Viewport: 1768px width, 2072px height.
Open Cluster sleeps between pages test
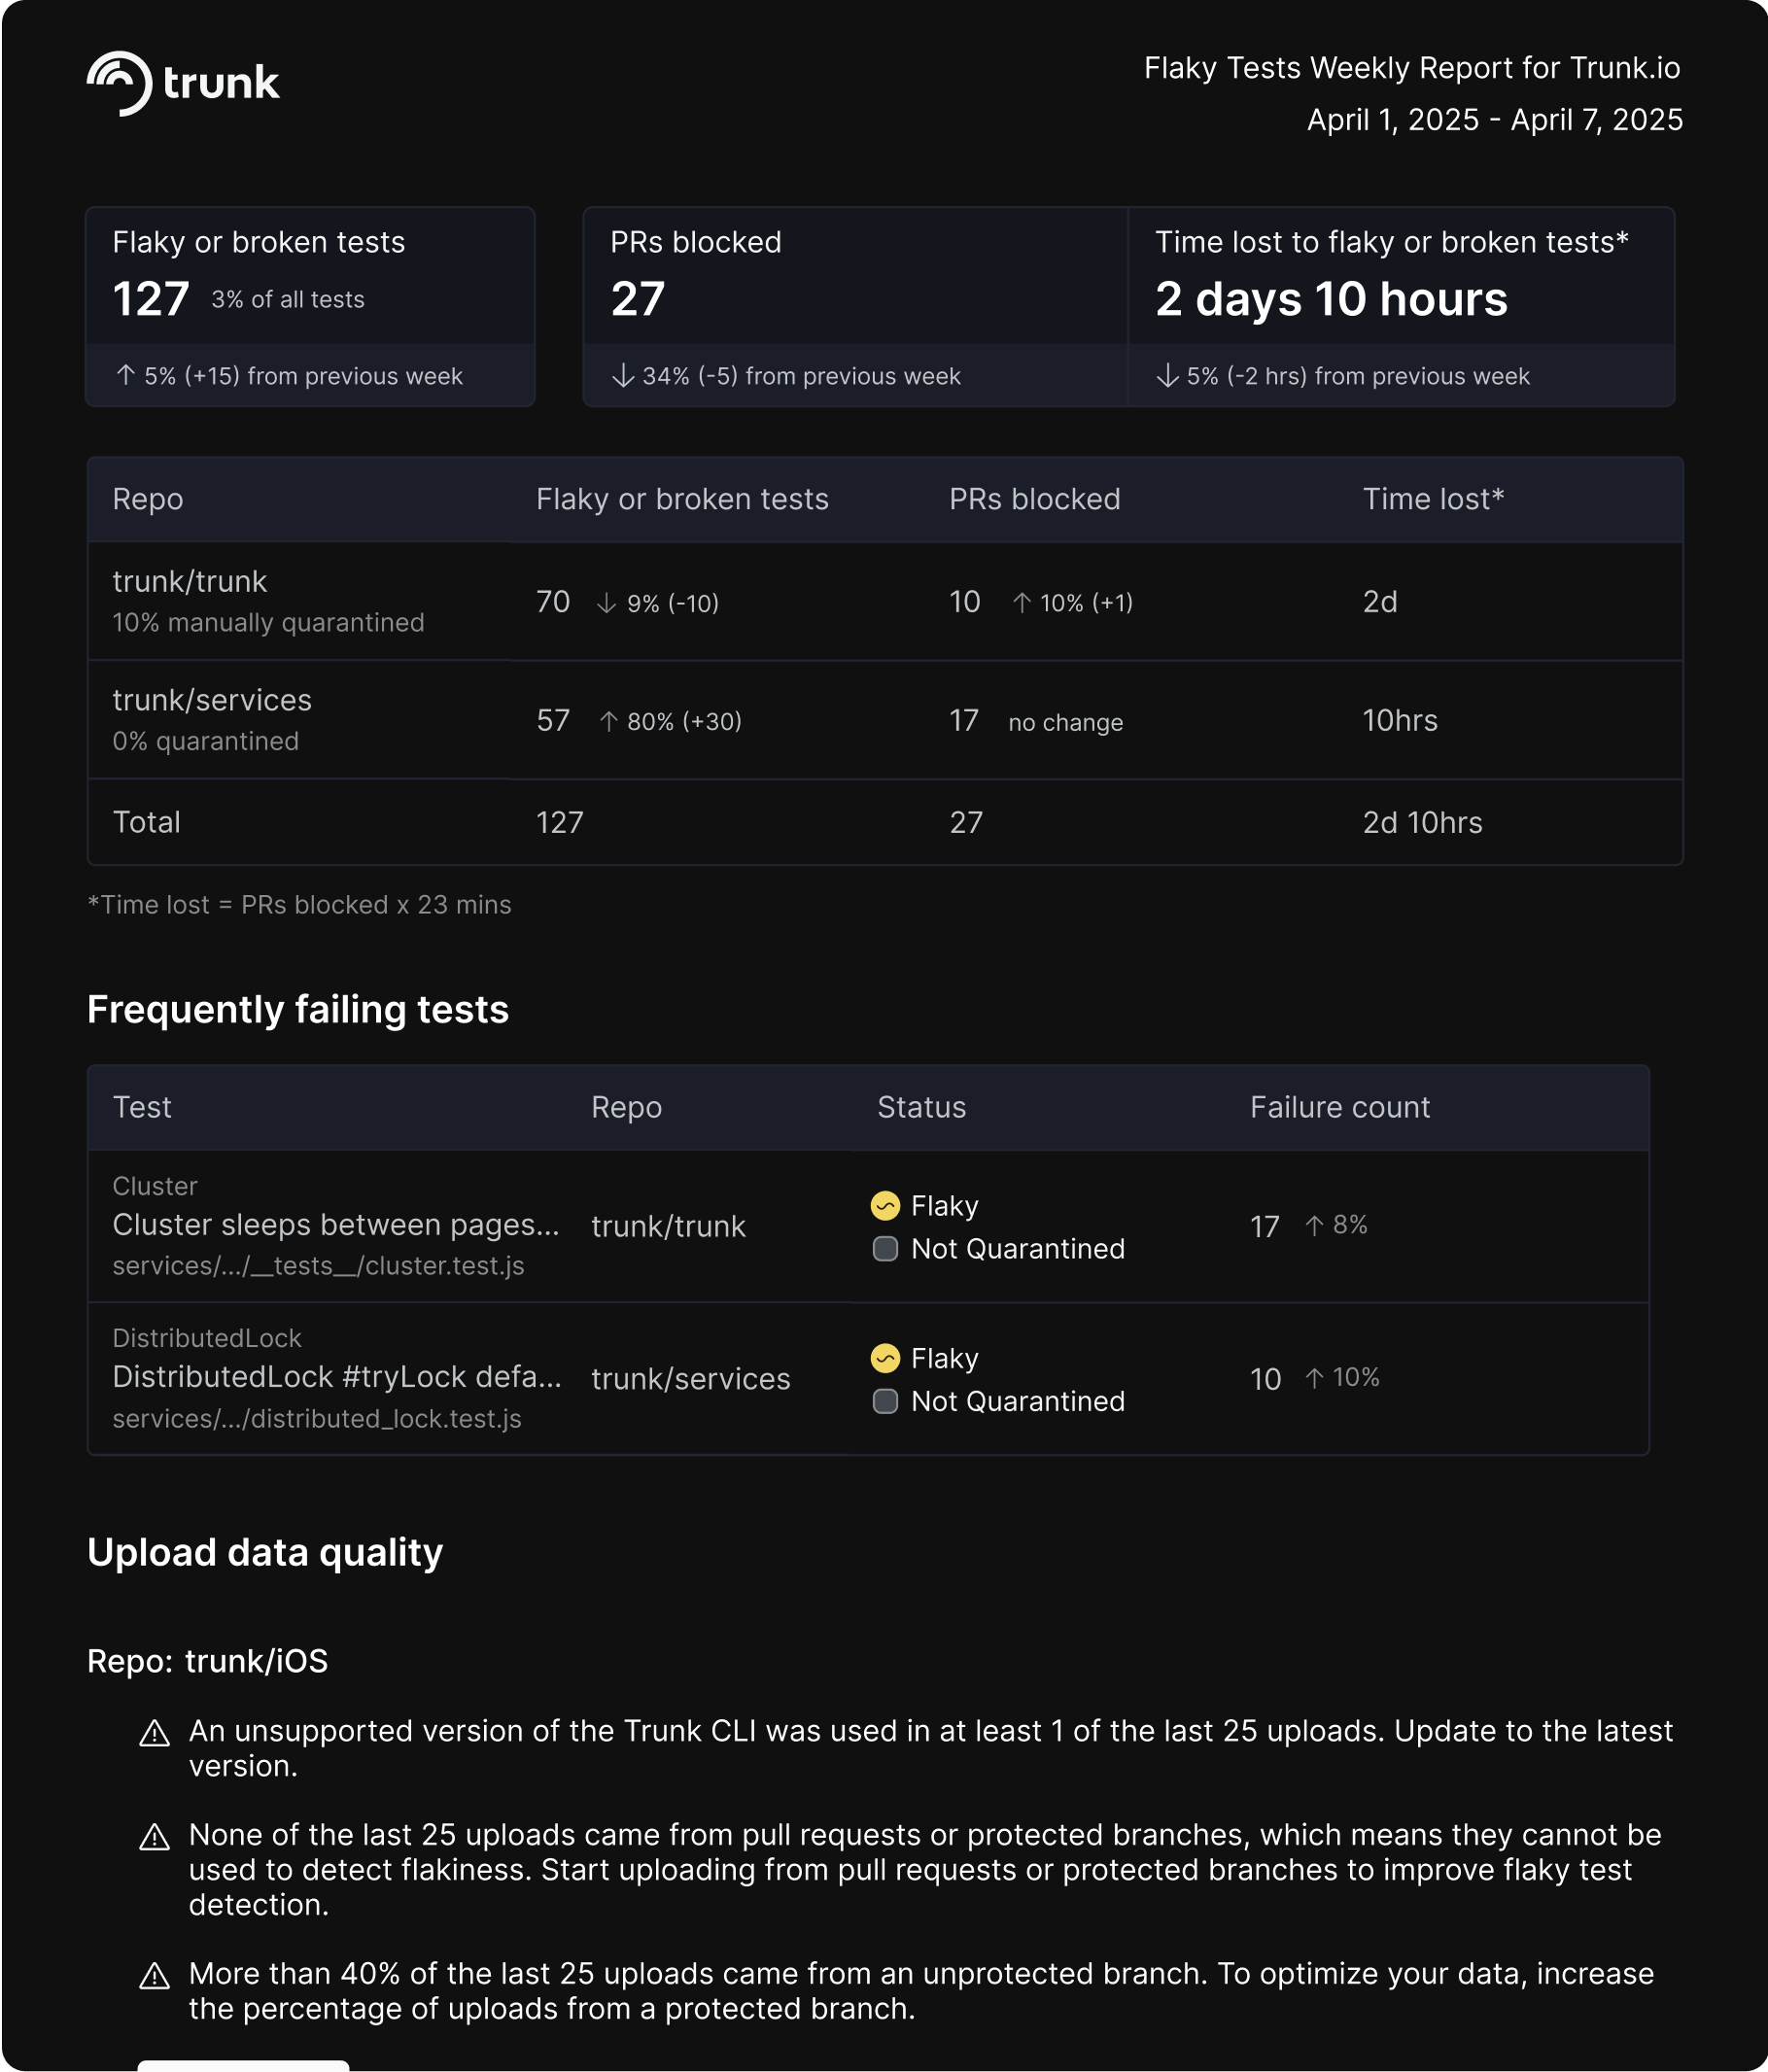point(335,1225)
